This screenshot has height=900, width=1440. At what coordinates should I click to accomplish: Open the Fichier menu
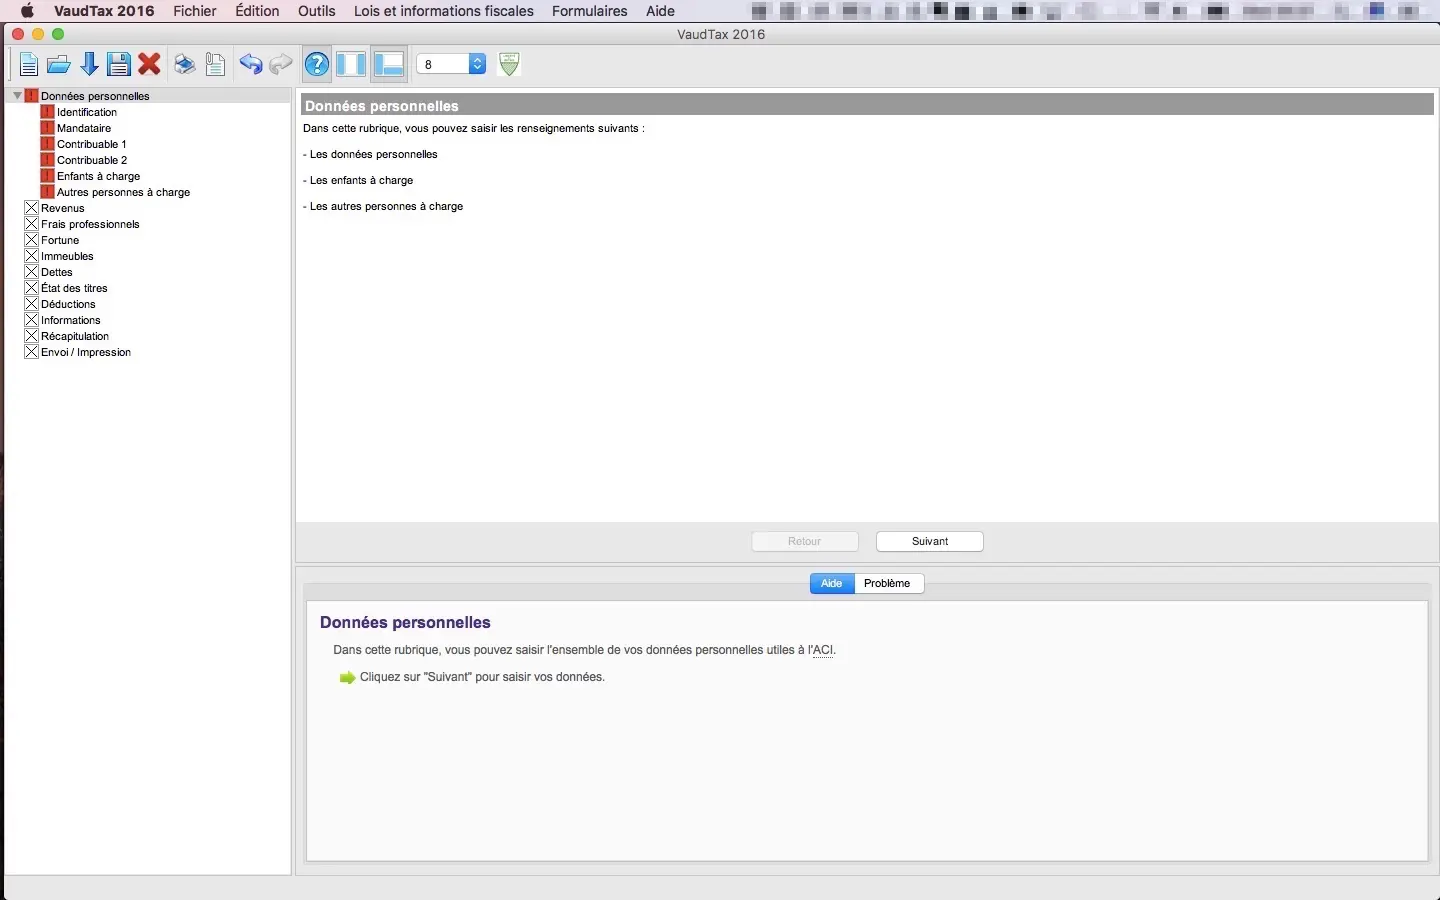195,11
